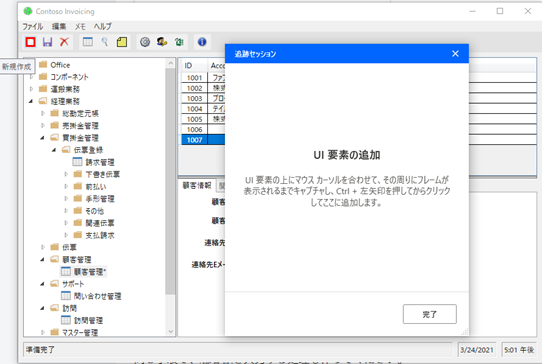
Task: Click the table grid toolbar icon
Action: [x=88, y=42]
